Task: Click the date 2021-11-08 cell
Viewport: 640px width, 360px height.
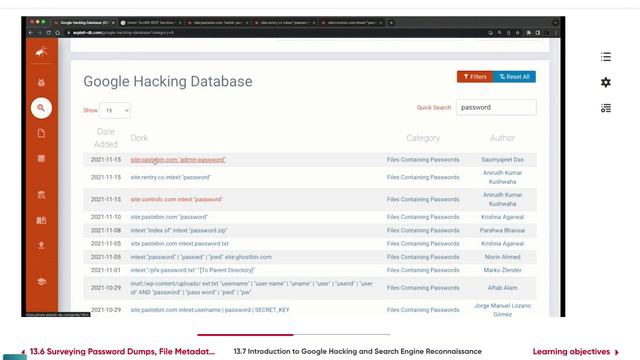Action: [106, 230]
